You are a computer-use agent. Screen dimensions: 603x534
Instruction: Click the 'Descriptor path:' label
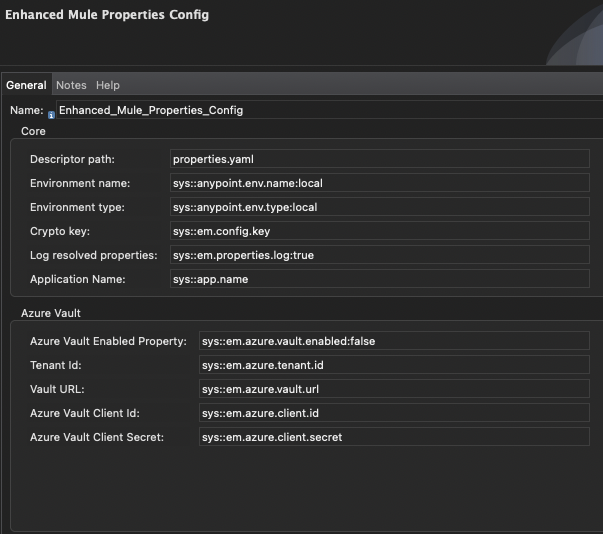click(72, 159)
